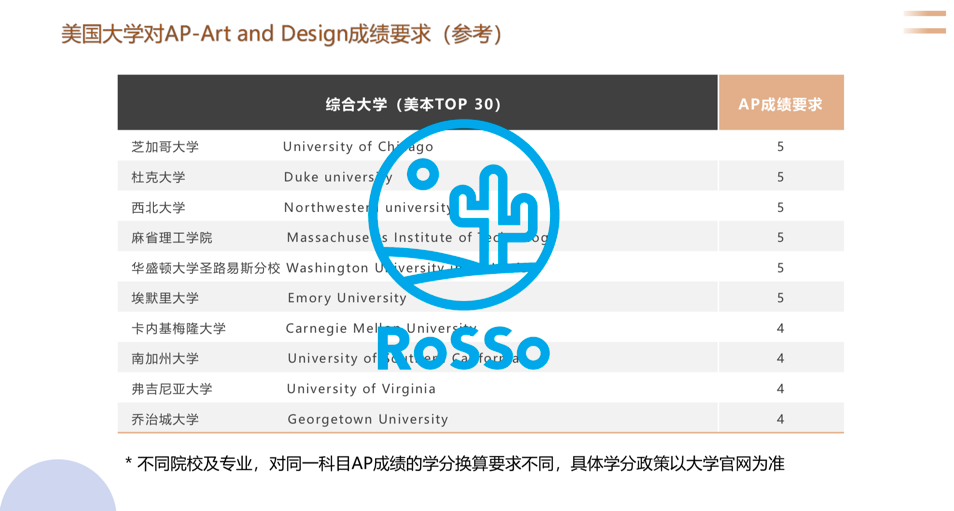Click the 南加州大学 cell
This screenshot has height=511, width=954.
click(165, 359)
